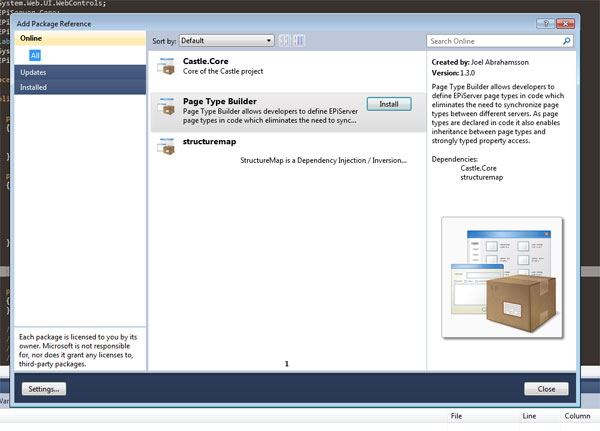Open the Updates tab
This screenshot has width=600, height=431.
[x=80, y=72]
